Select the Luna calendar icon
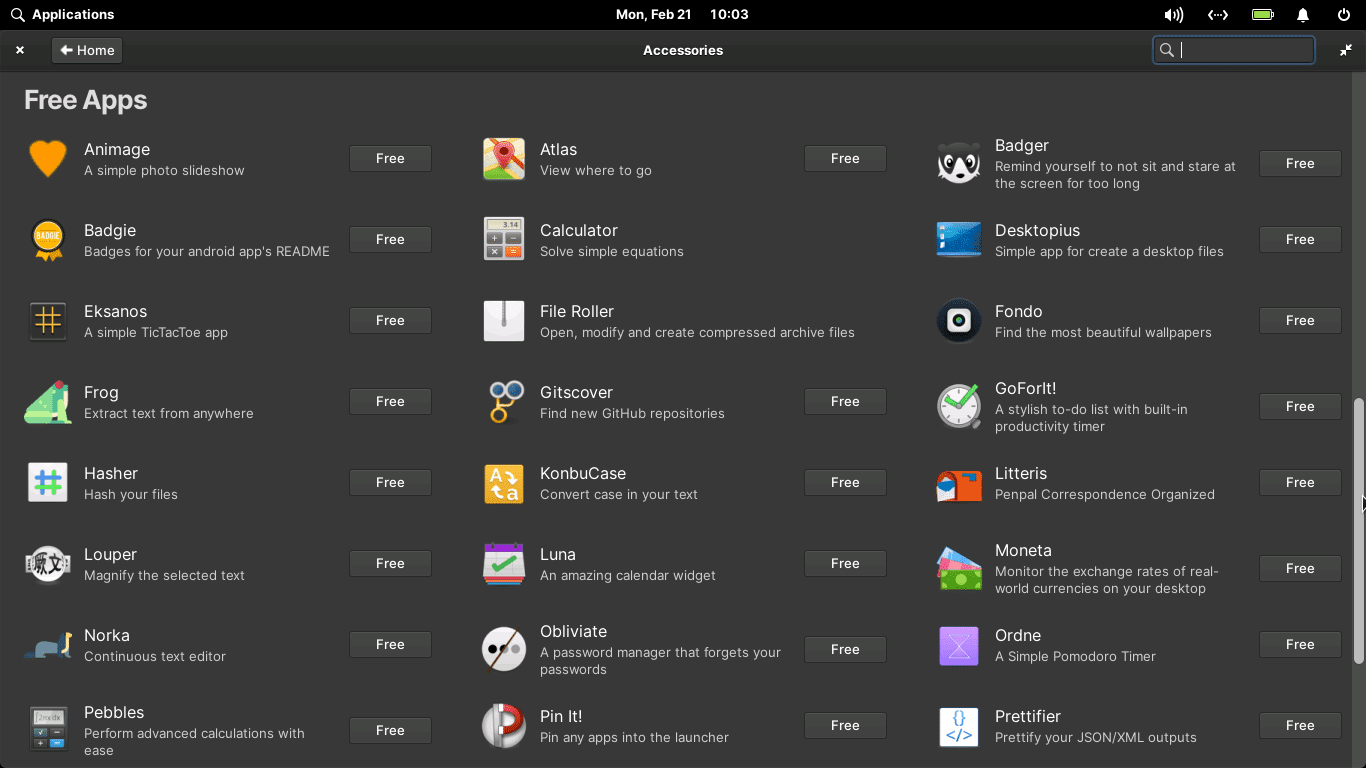The image size is (1366, 768). tap(503, 563)
